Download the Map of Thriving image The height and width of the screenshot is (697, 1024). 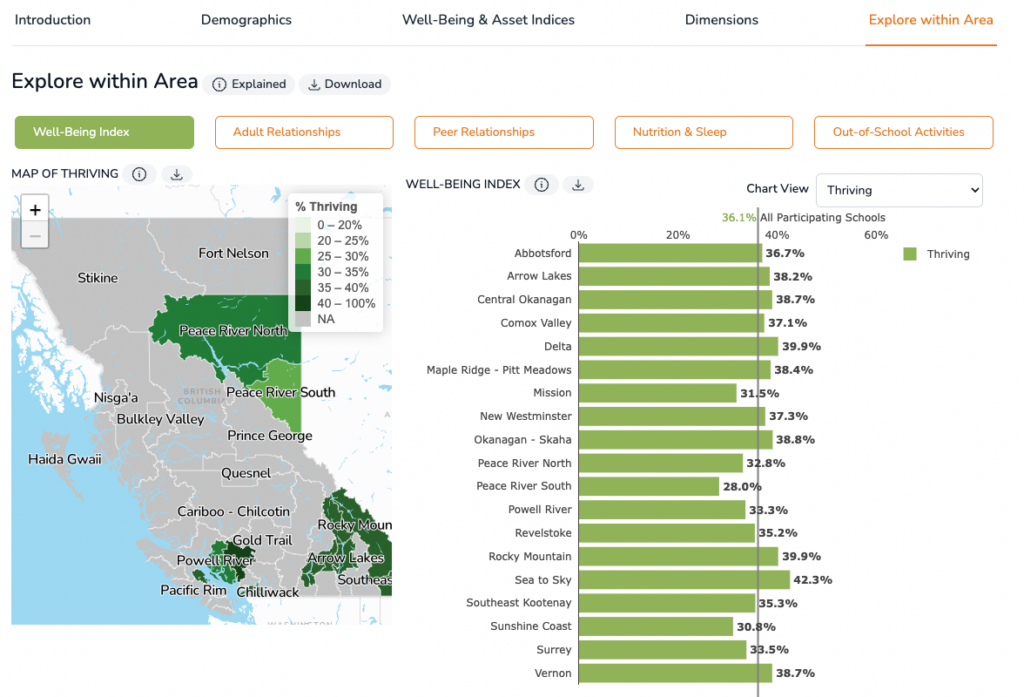pyautogui.click(x=176, y=174)
